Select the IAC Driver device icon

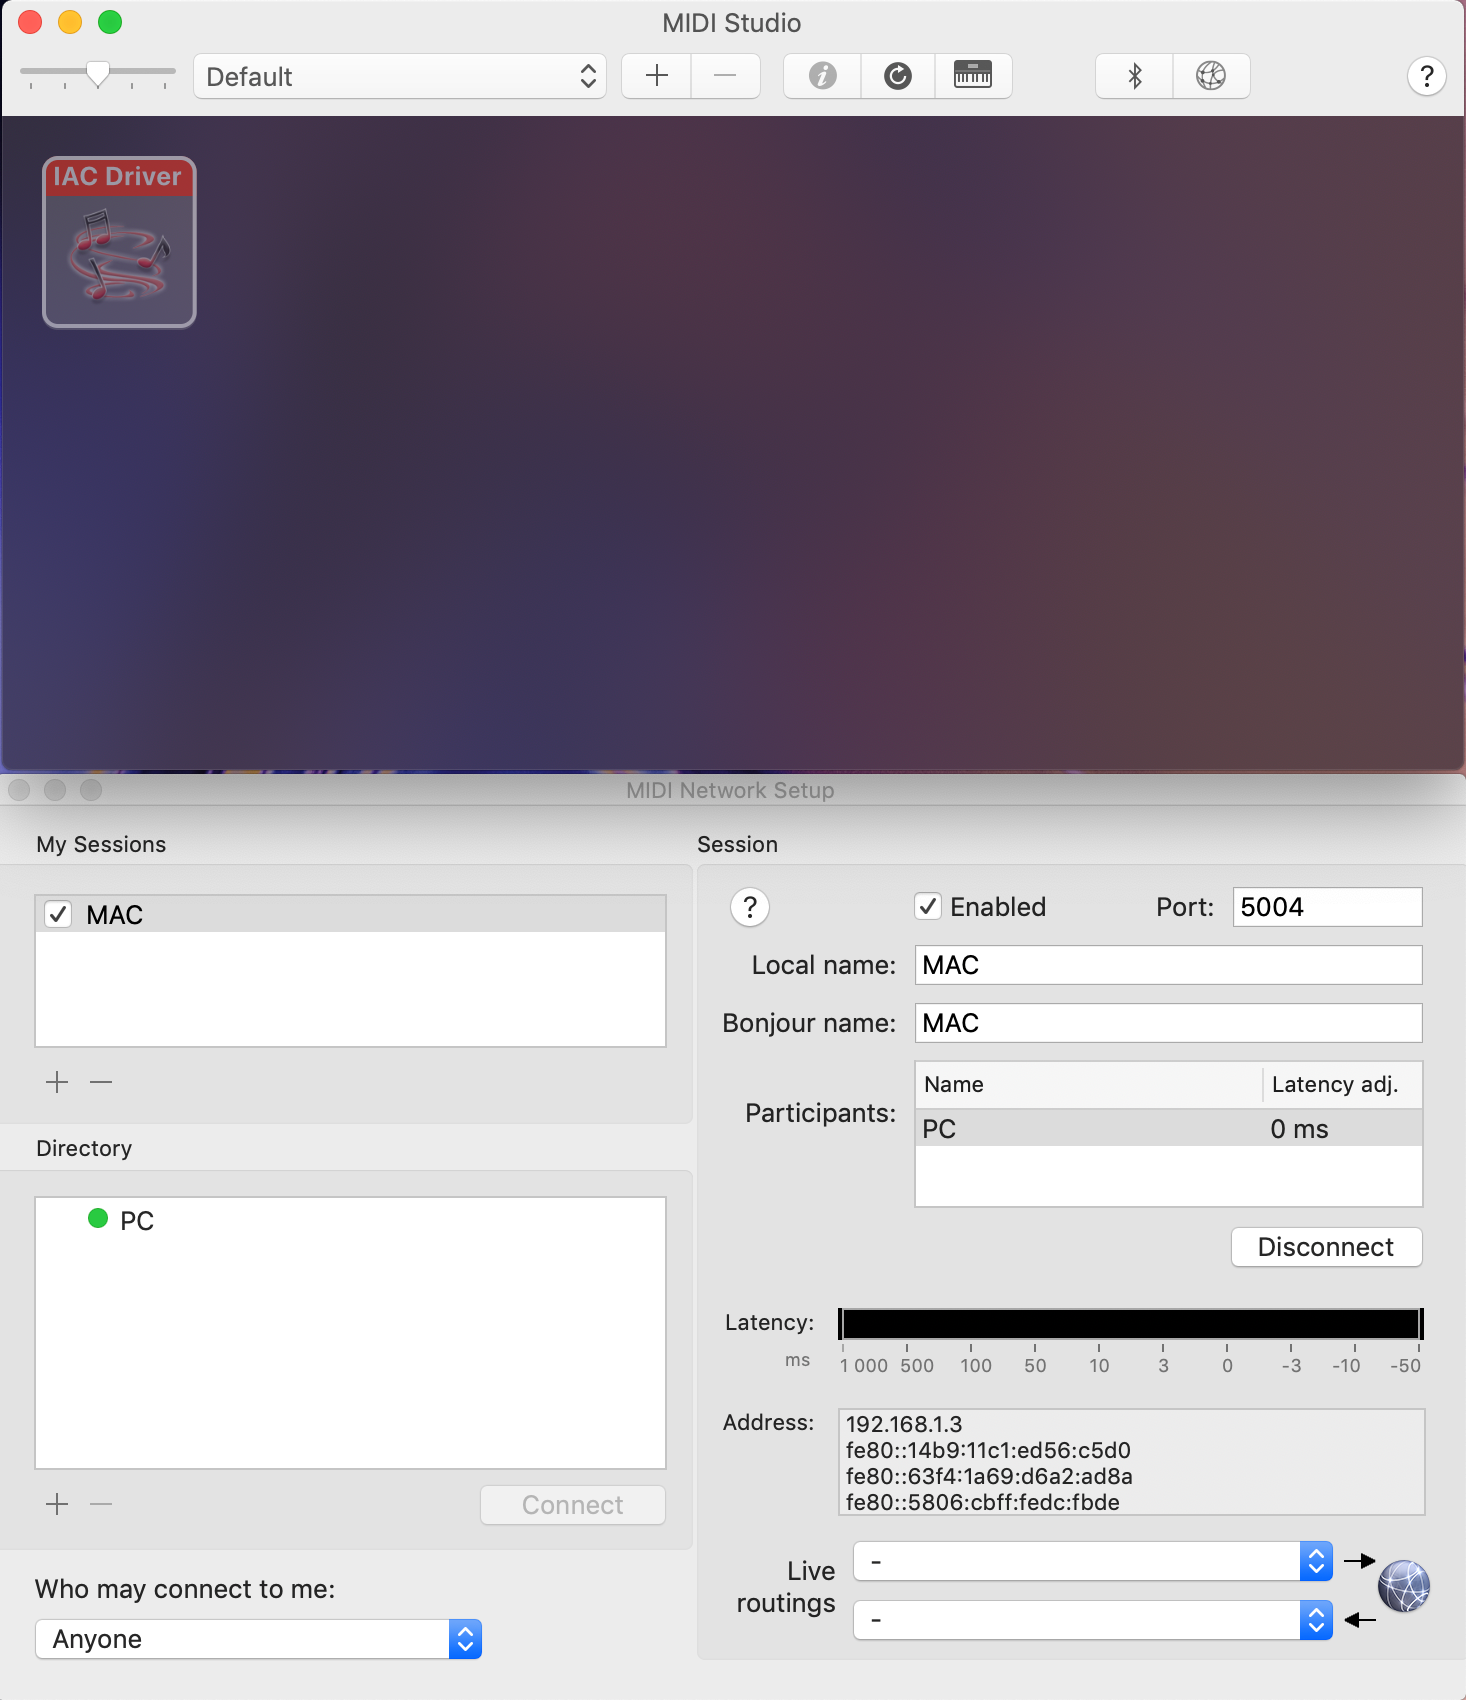click(x=119, y=243)
